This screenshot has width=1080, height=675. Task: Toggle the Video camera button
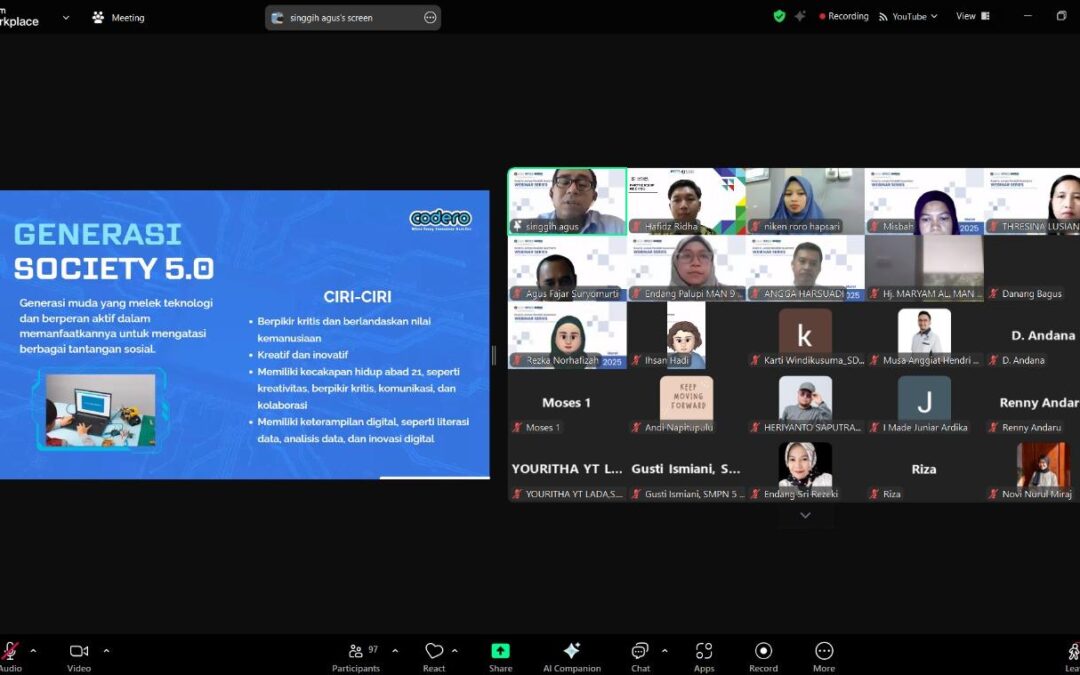click(79, 651)
